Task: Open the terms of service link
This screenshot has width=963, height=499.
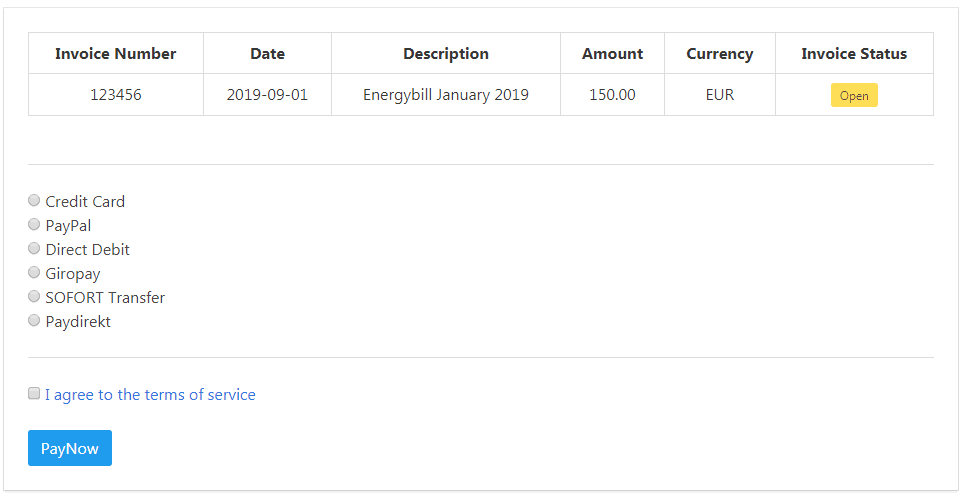Action: coord(150,395)
